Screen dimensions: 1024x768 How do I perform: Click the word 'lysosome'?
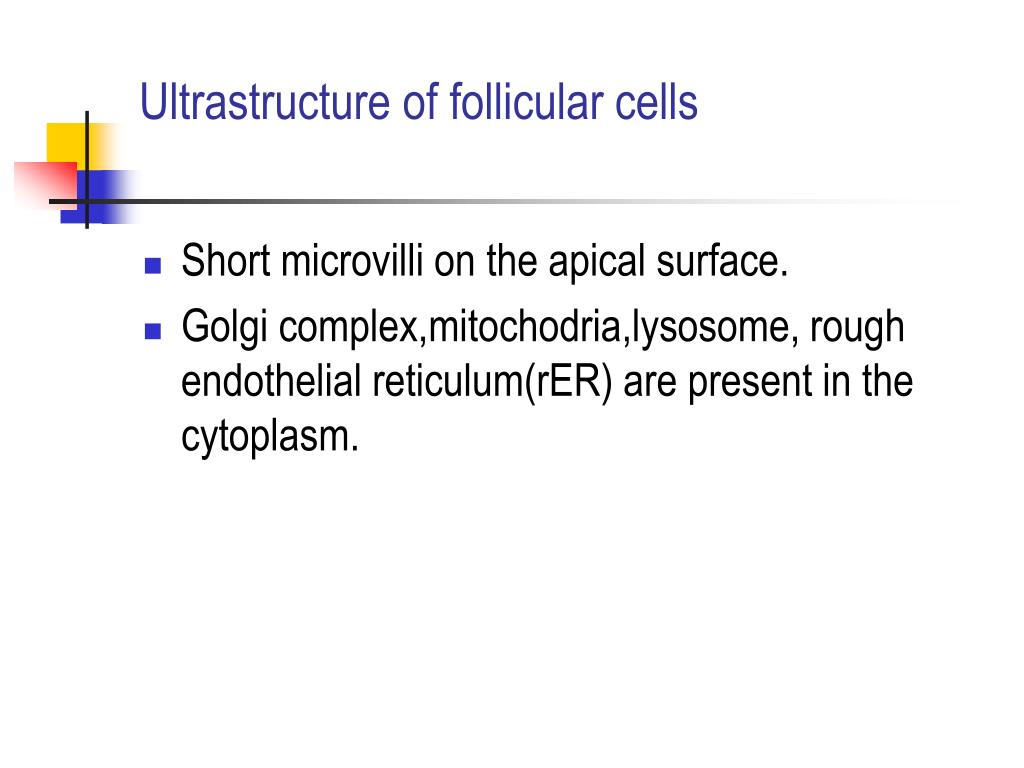[711, 328]
